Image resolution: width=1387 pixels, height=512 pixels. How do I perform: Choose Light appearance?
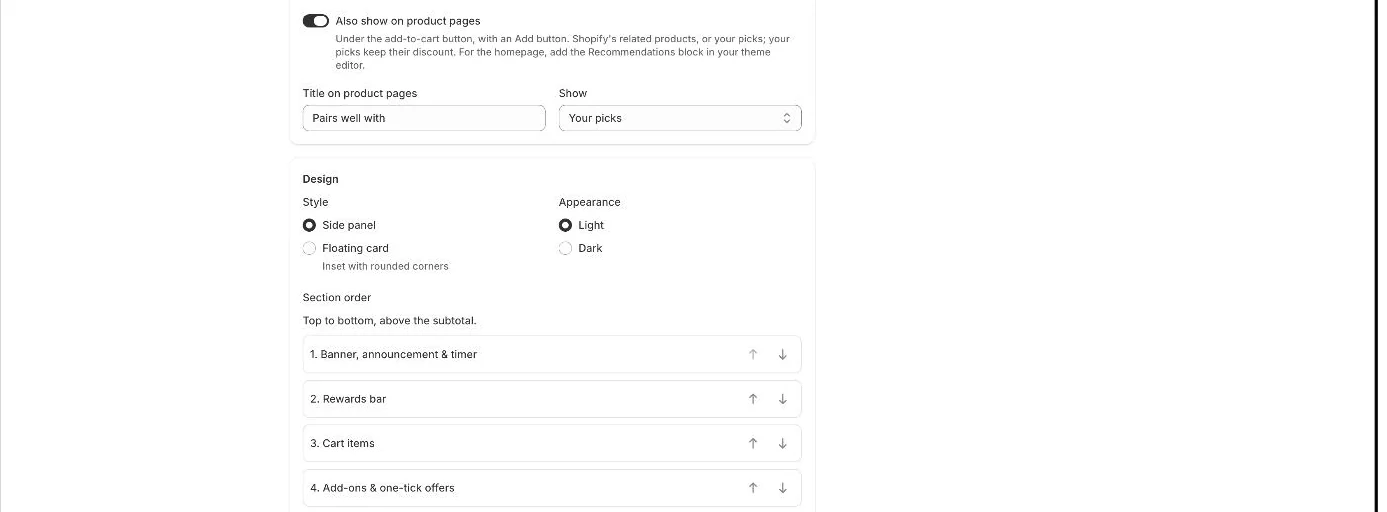coord(565,225)
